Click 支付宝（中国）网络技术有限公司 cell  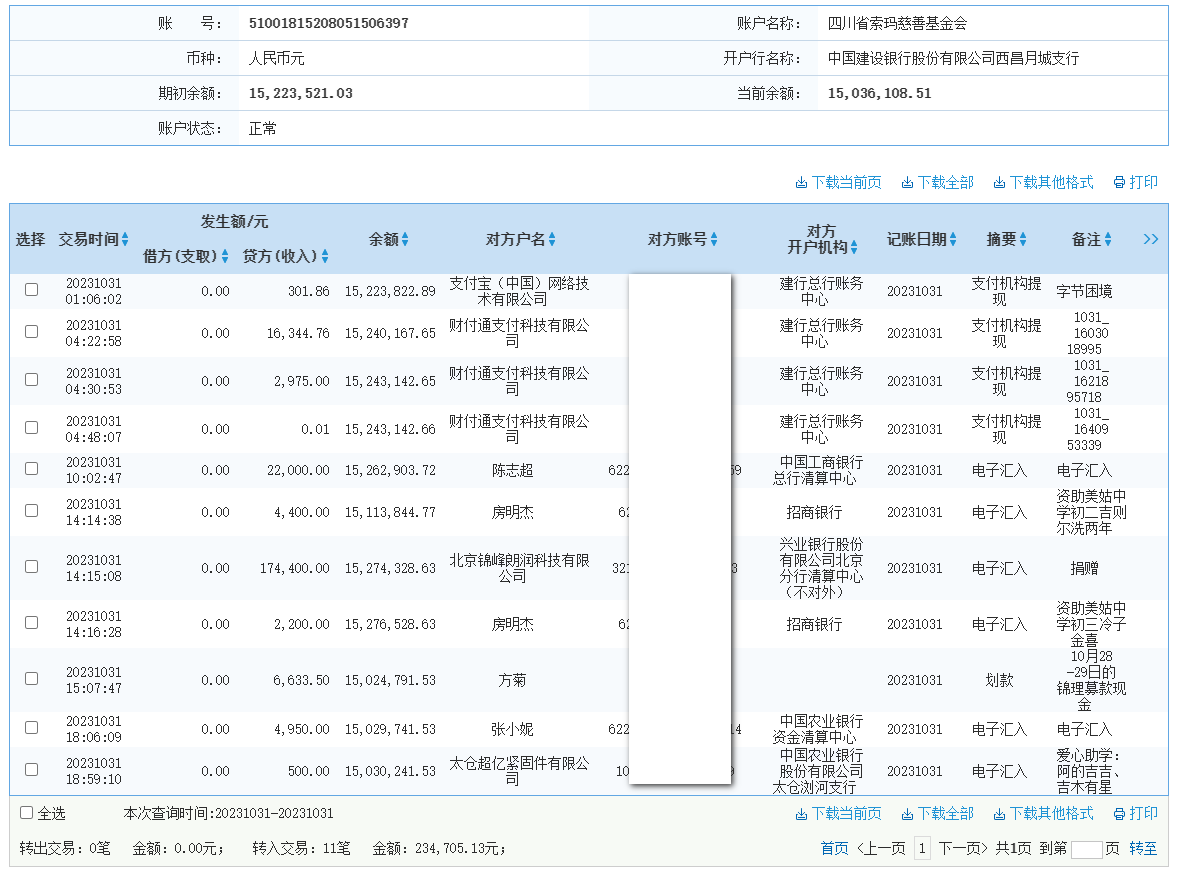(519, 291)
